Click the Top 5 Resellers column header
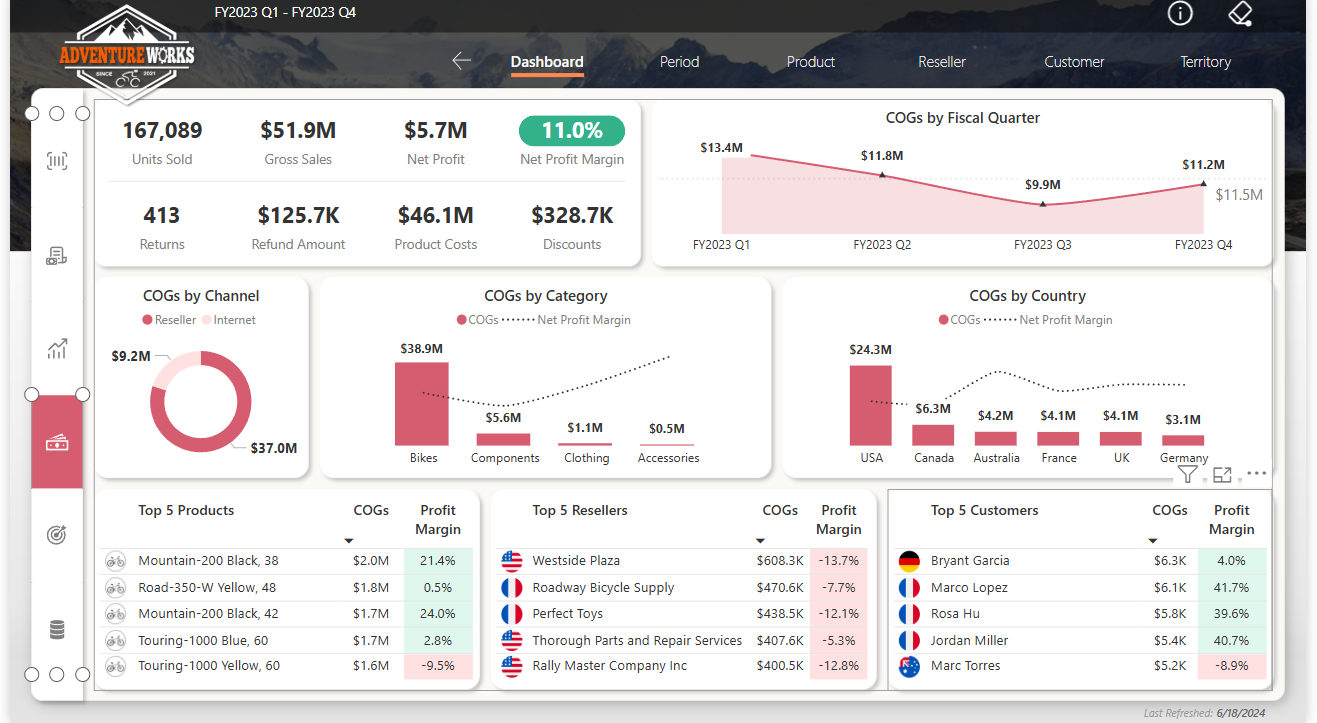The height and width of the screenshot is (723, 1317). 580,510
